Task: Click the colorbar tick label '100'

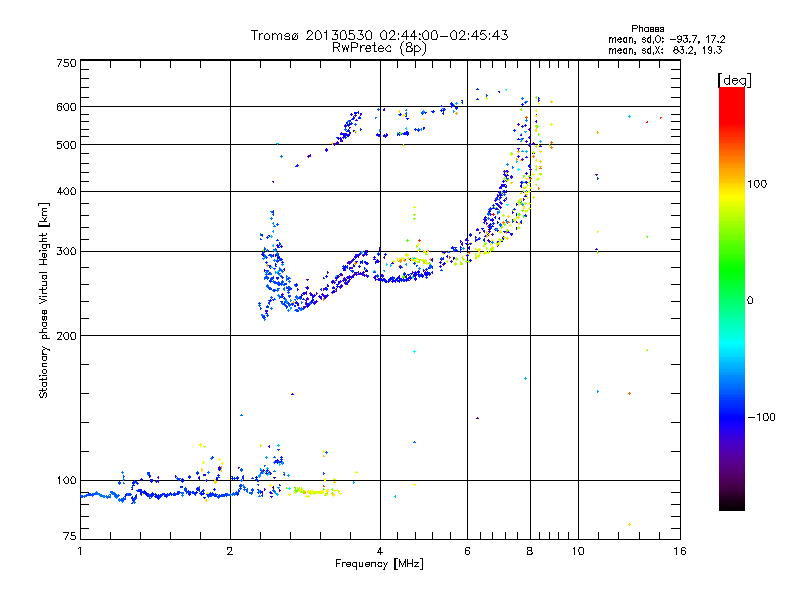Action: point(757,184)
